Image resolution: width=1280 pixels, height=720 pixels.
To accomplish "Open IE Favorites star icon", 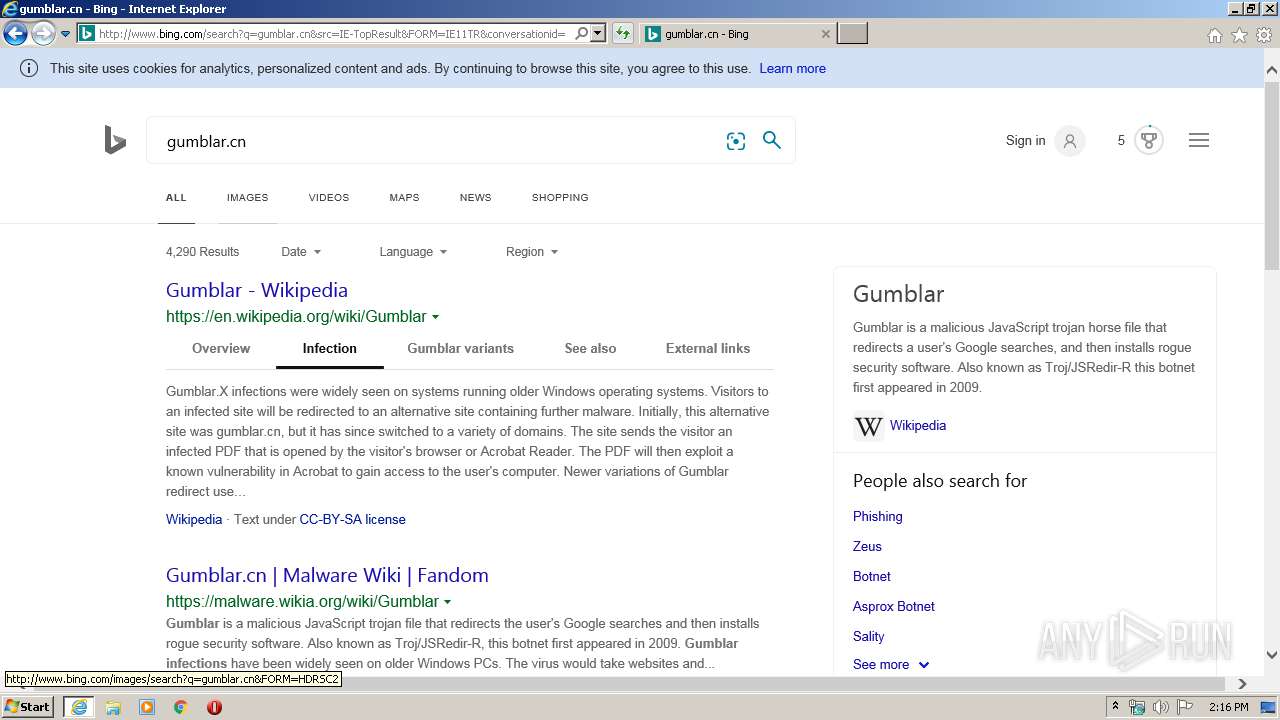I will click(x=1239, y=35).
